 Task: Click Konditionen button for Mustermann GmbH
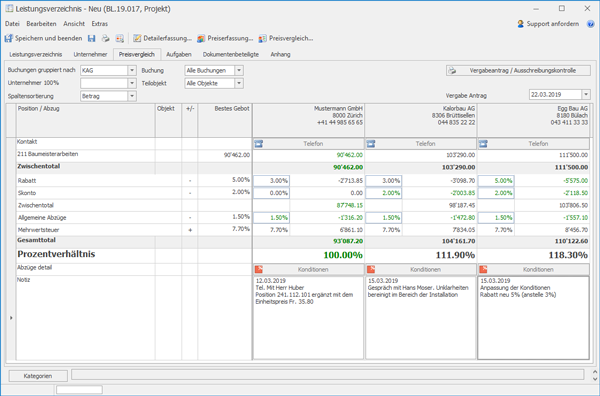[308, 269]
